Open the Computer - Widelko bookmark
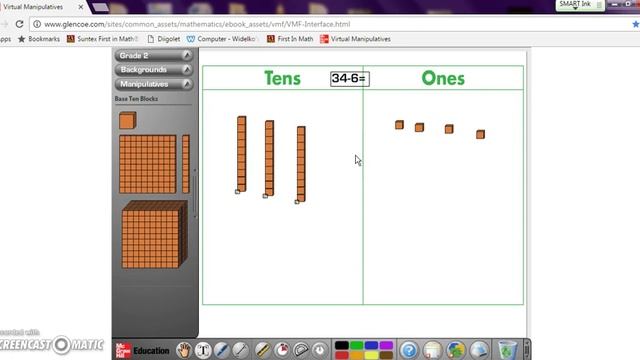Screen dimensions: 640x360 (222, 39)
